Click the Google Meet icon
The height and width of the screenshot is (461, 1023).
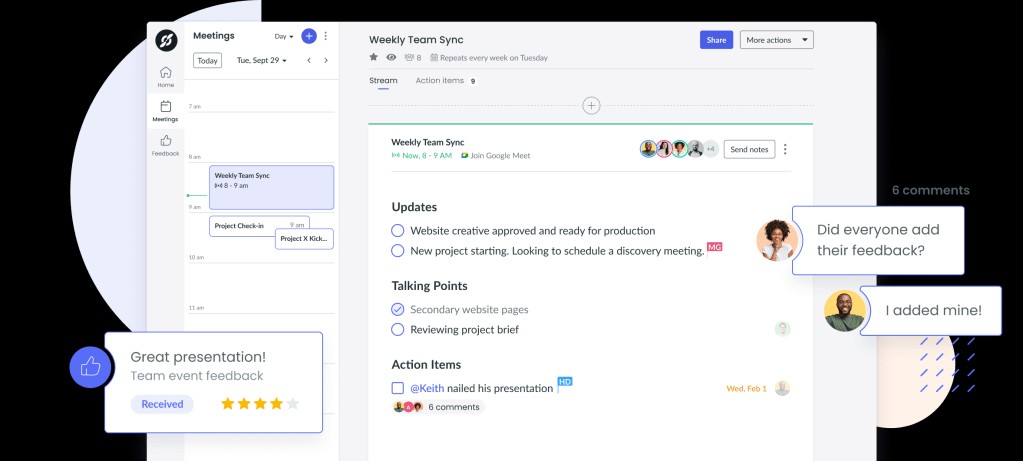[465, 156]
